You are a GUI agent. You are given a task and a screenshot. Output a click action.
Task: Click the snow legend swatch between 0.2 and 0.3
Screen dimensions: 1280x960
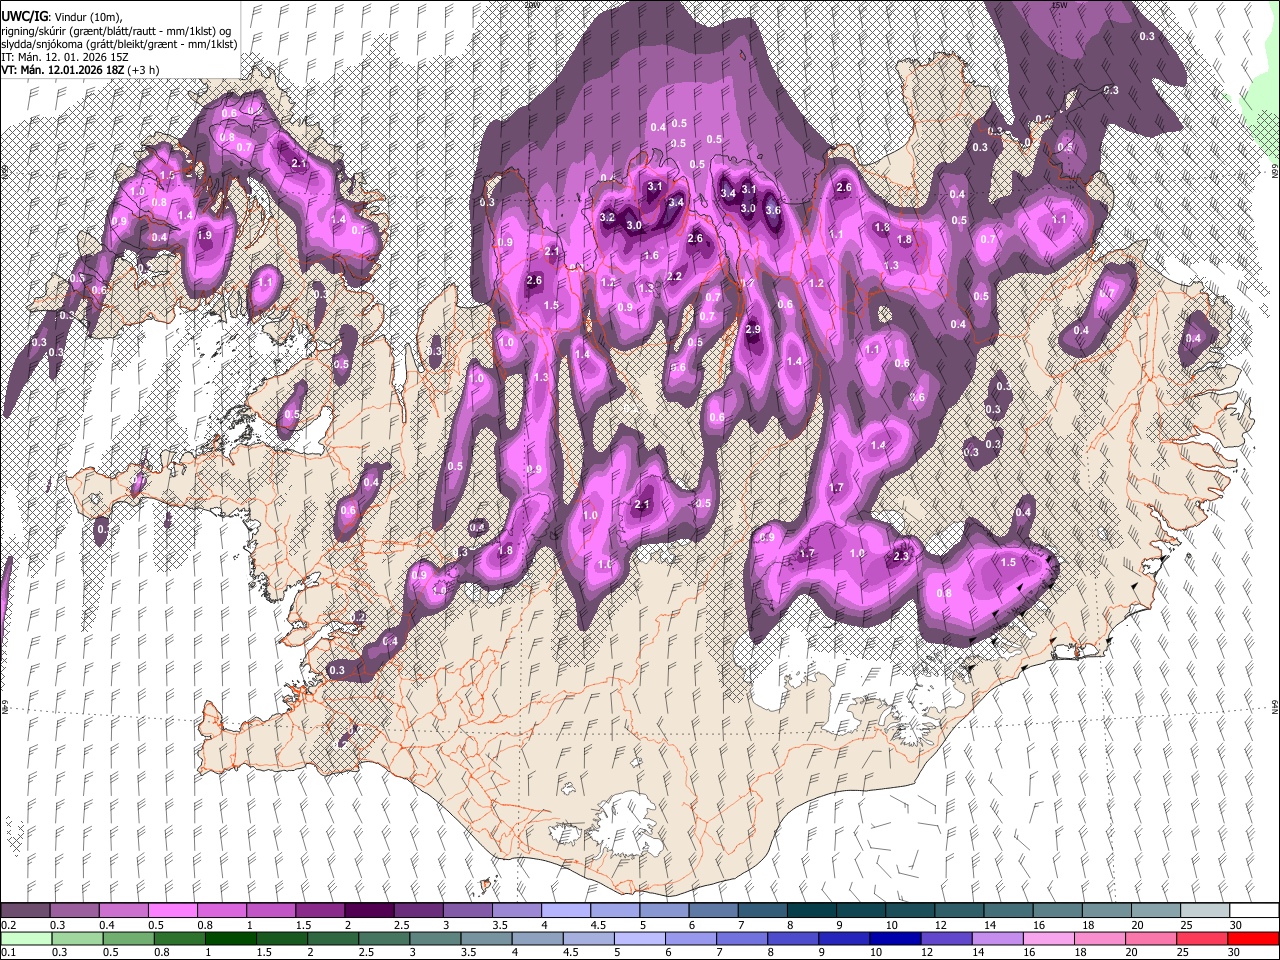(x=25, y=910)
